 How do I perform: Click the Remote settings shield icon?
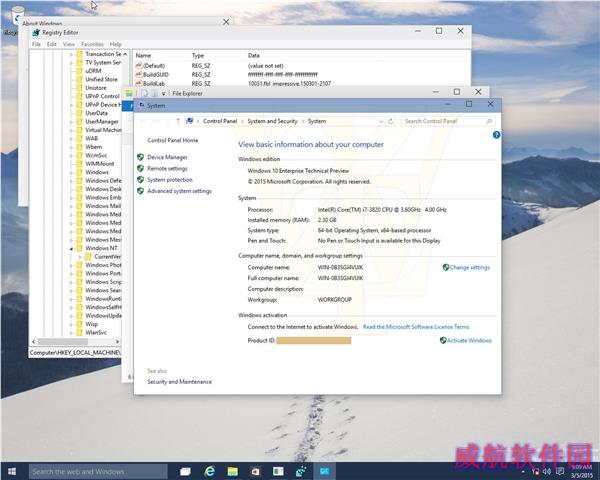coord(140,168)
